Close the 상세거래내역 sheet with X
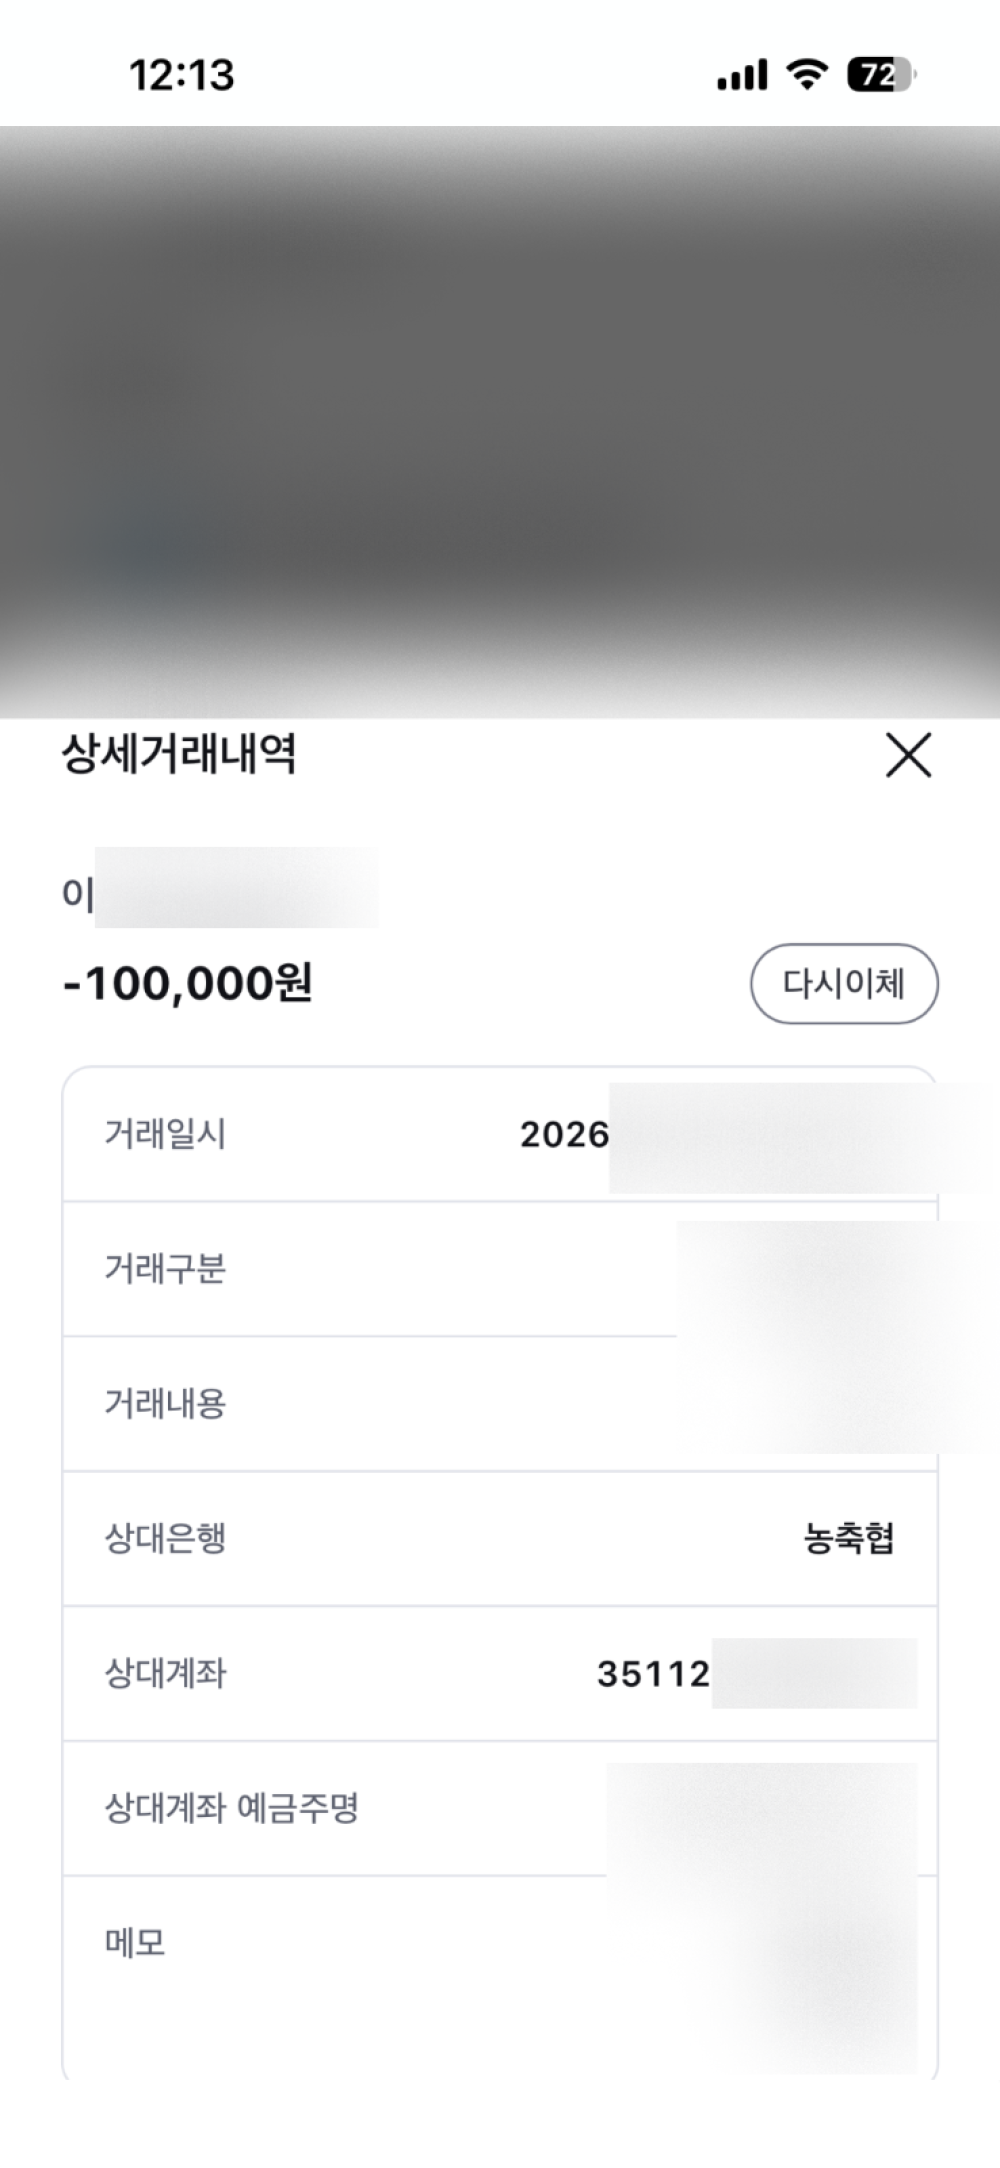 coord(908,755)
